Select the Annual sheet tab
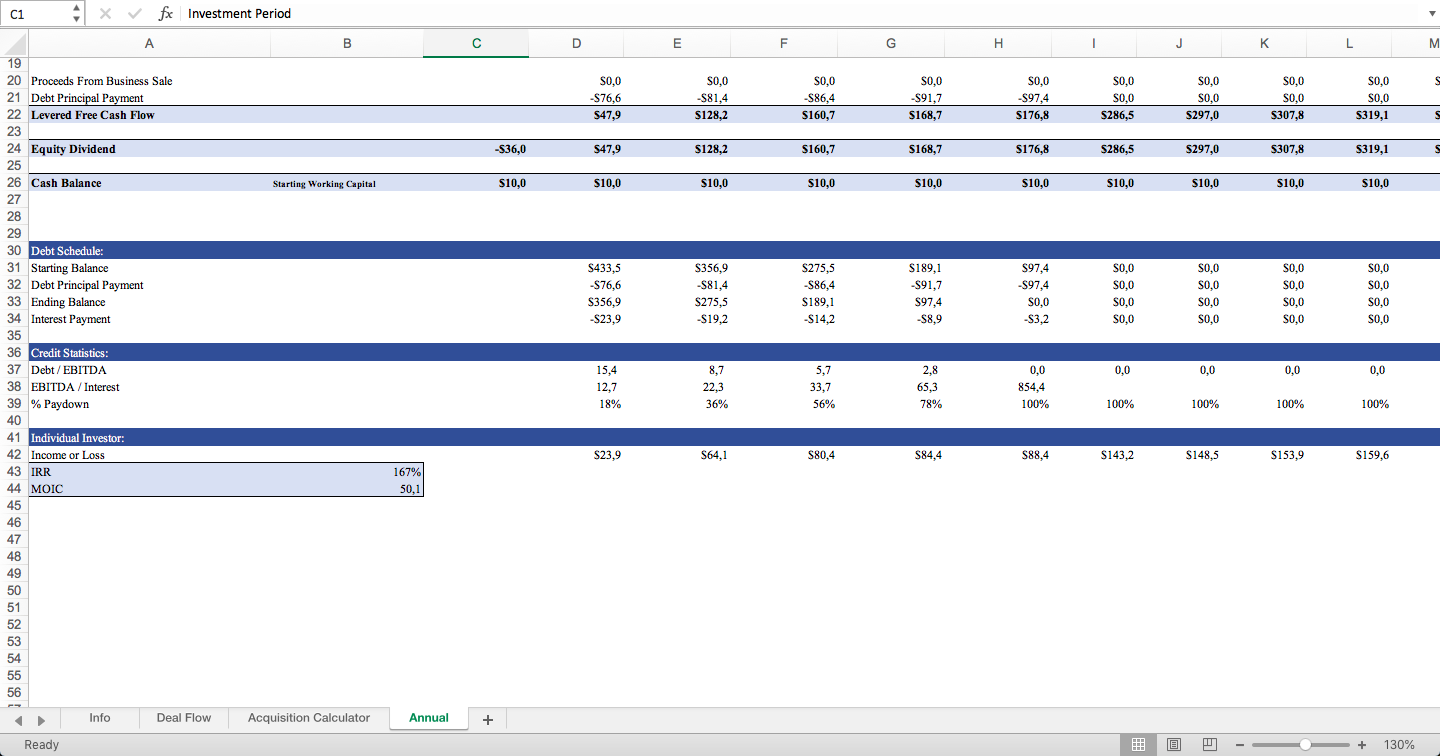This screenshot has height=756, width=1440. point(429,718)
